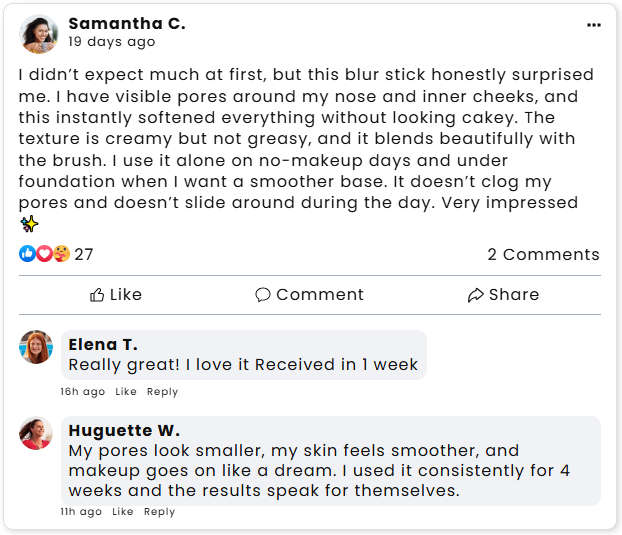
Task: Click the red heart reaction icon
Action: (44, 253)
